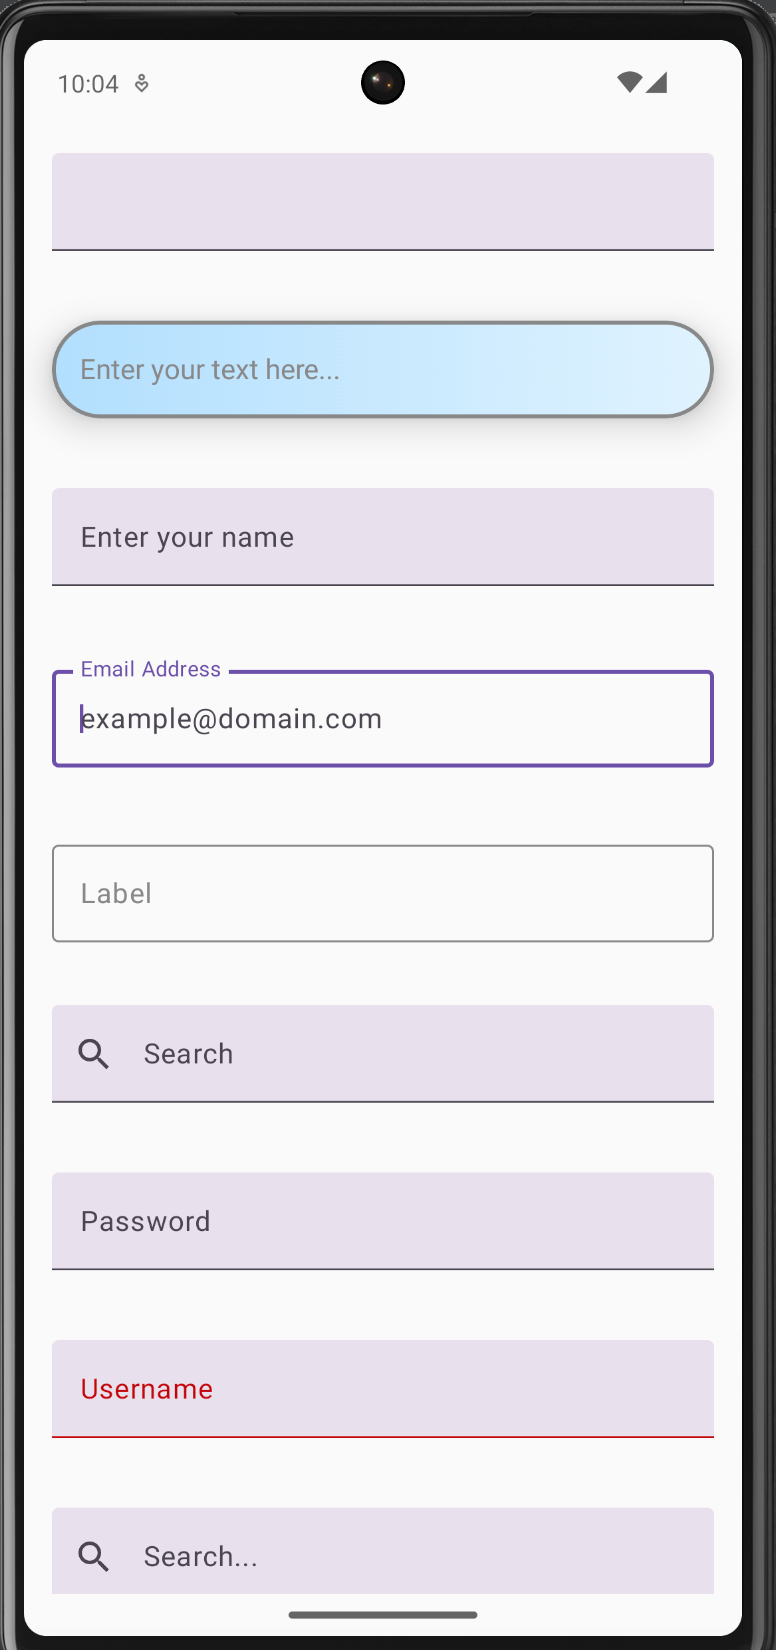The image size is (776, 1650).
Task: Tap the 'Email Address' floating label
Action: click(x=151, y=669)
